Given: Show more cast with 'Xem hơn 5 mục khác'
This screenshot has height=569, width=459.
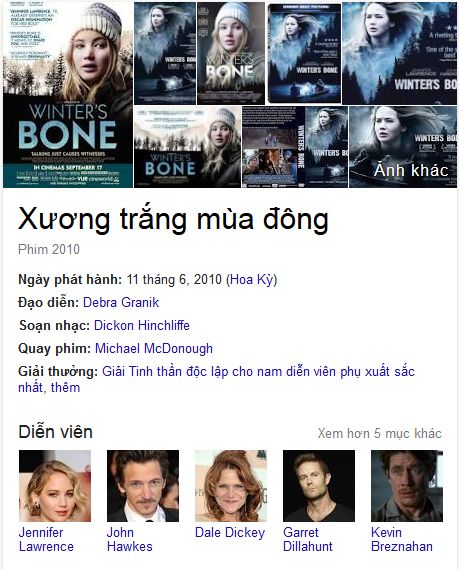Looking at the screenshot, I should [380, 433].
